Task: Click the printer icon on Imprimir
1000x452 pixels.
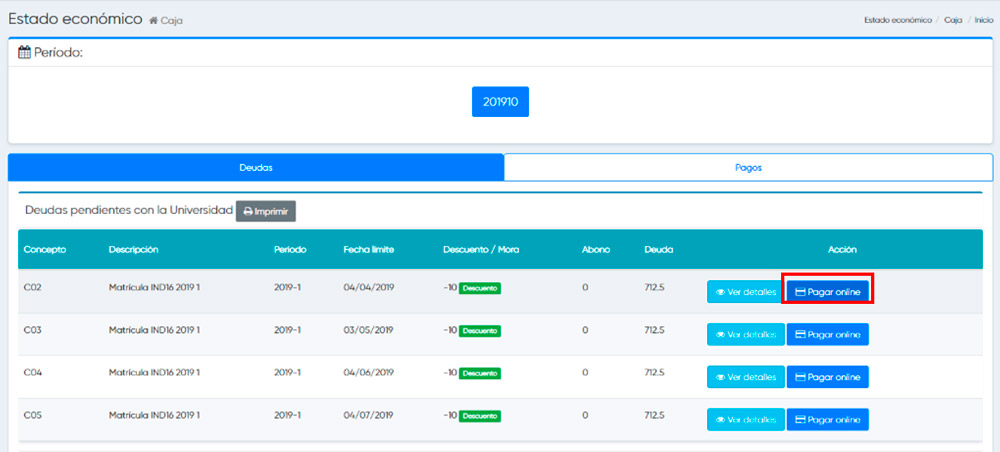Action: coord(248,212)
